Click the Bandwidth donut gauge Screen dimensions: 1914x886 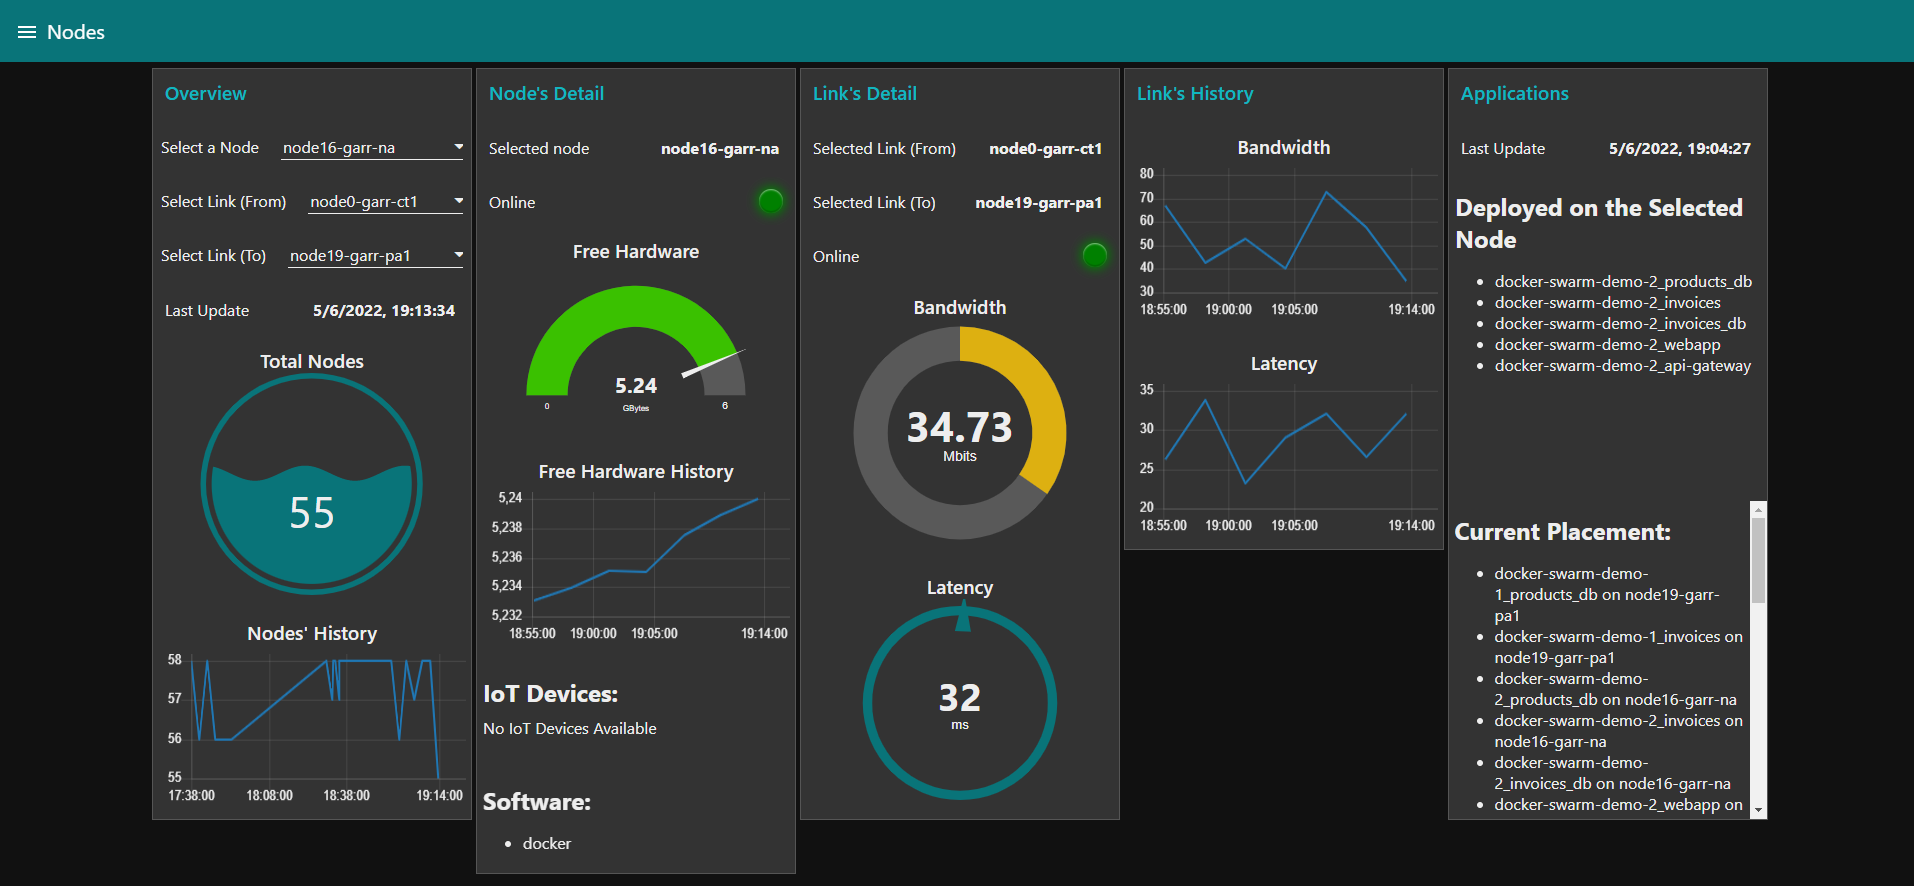click(x=960, y=433)
